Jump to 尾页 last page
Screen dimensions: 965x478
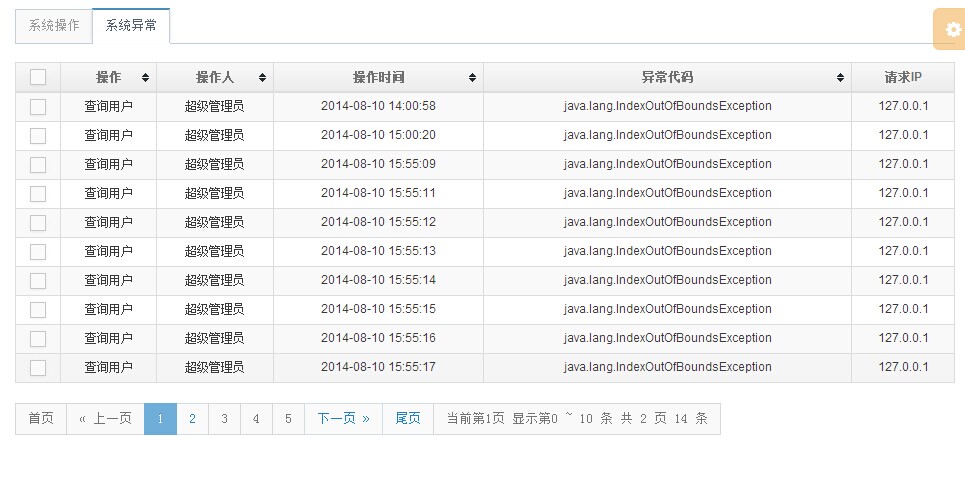click(x=408, y=419)
